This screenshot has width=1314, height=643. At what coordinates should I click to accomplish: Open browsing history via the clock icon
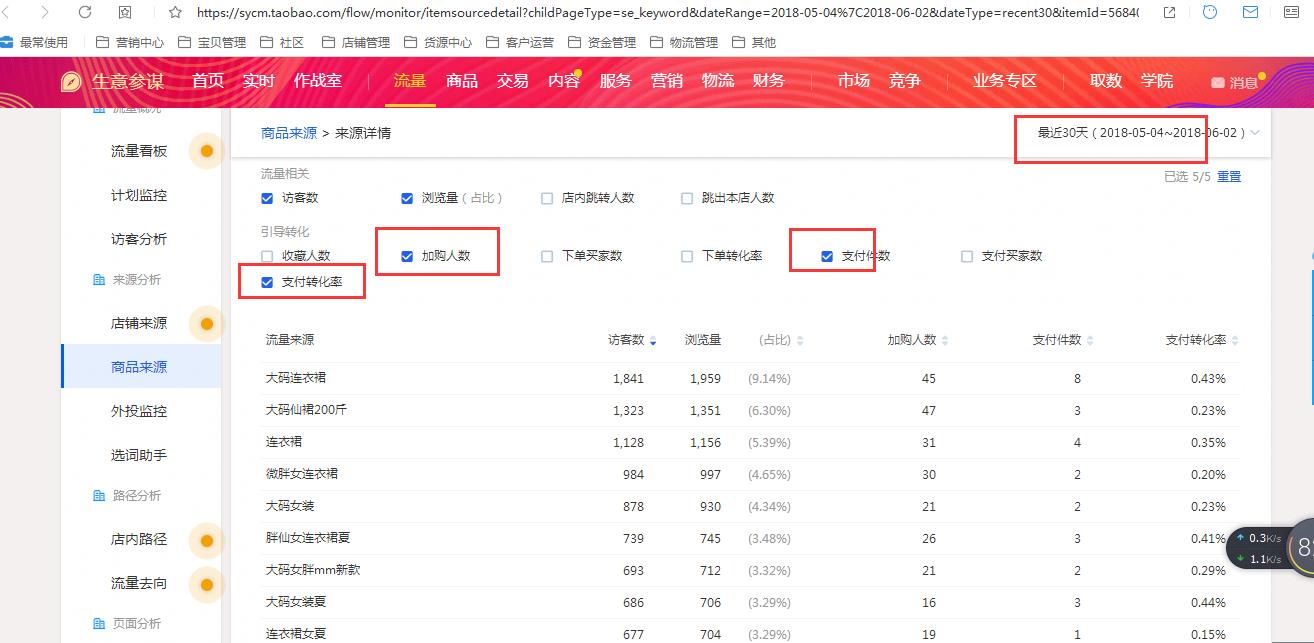pyautogui.click(x=1211, y=14)
